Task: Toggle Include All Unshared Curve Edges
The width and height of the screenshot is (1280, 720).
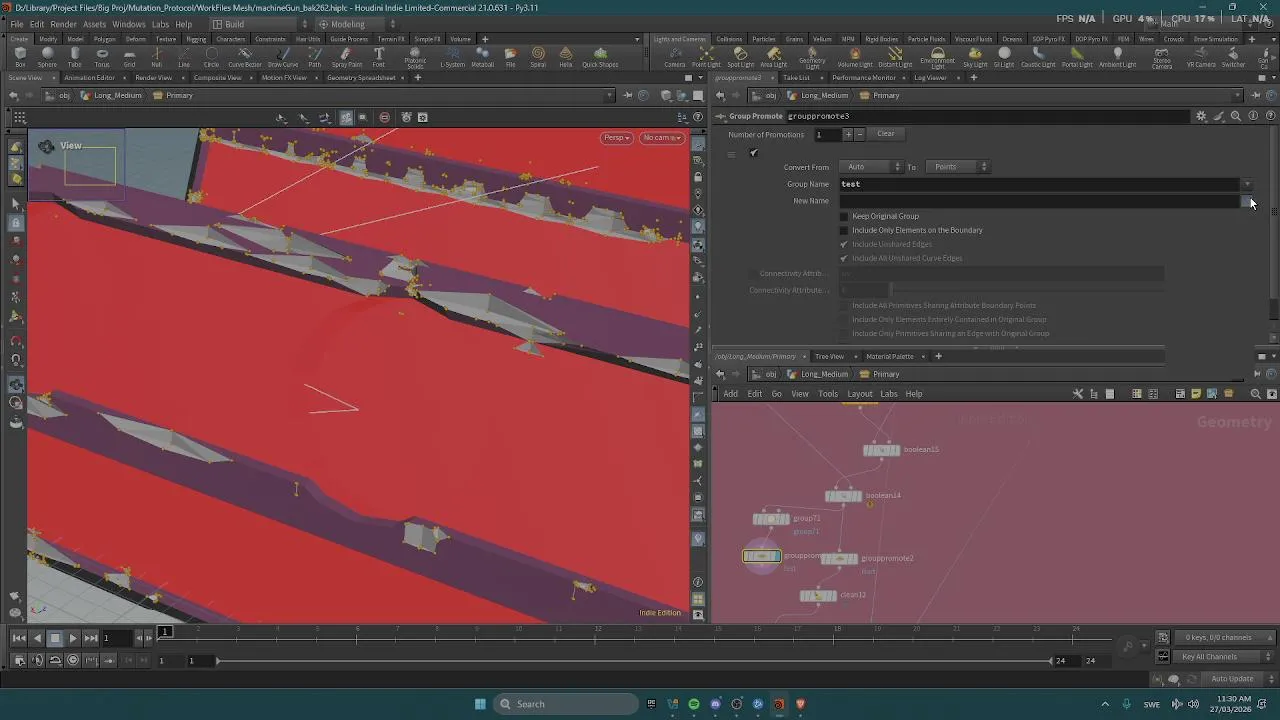Action: [x=843, y=258]
